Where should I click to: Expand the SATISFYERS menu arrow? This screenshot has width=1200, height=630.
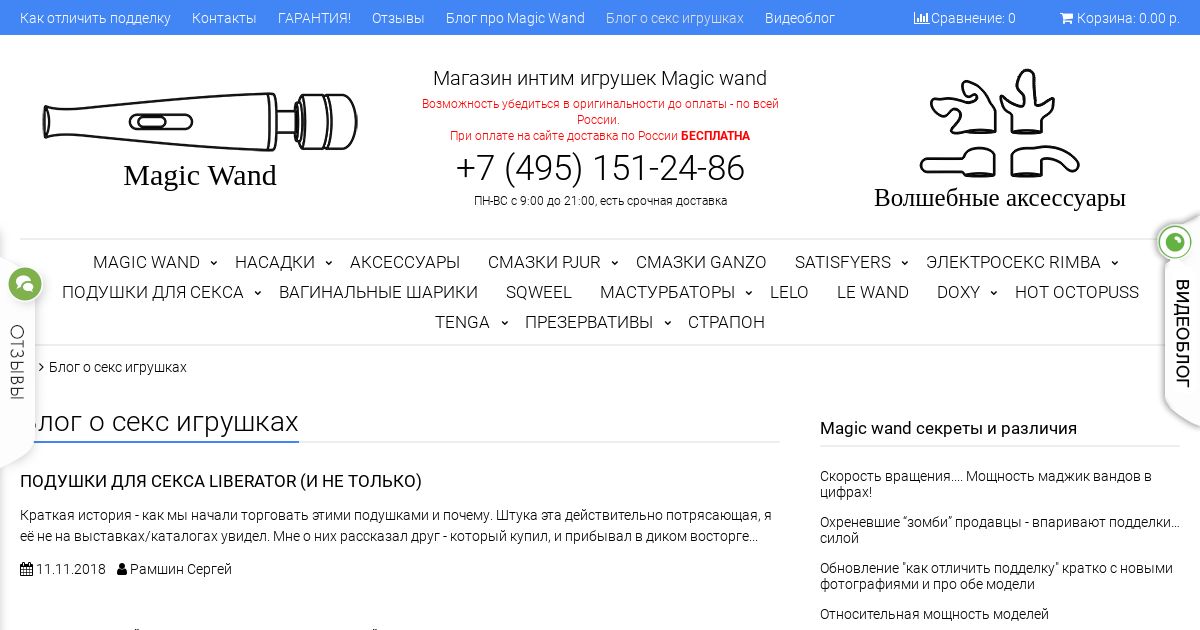[904, 263]
